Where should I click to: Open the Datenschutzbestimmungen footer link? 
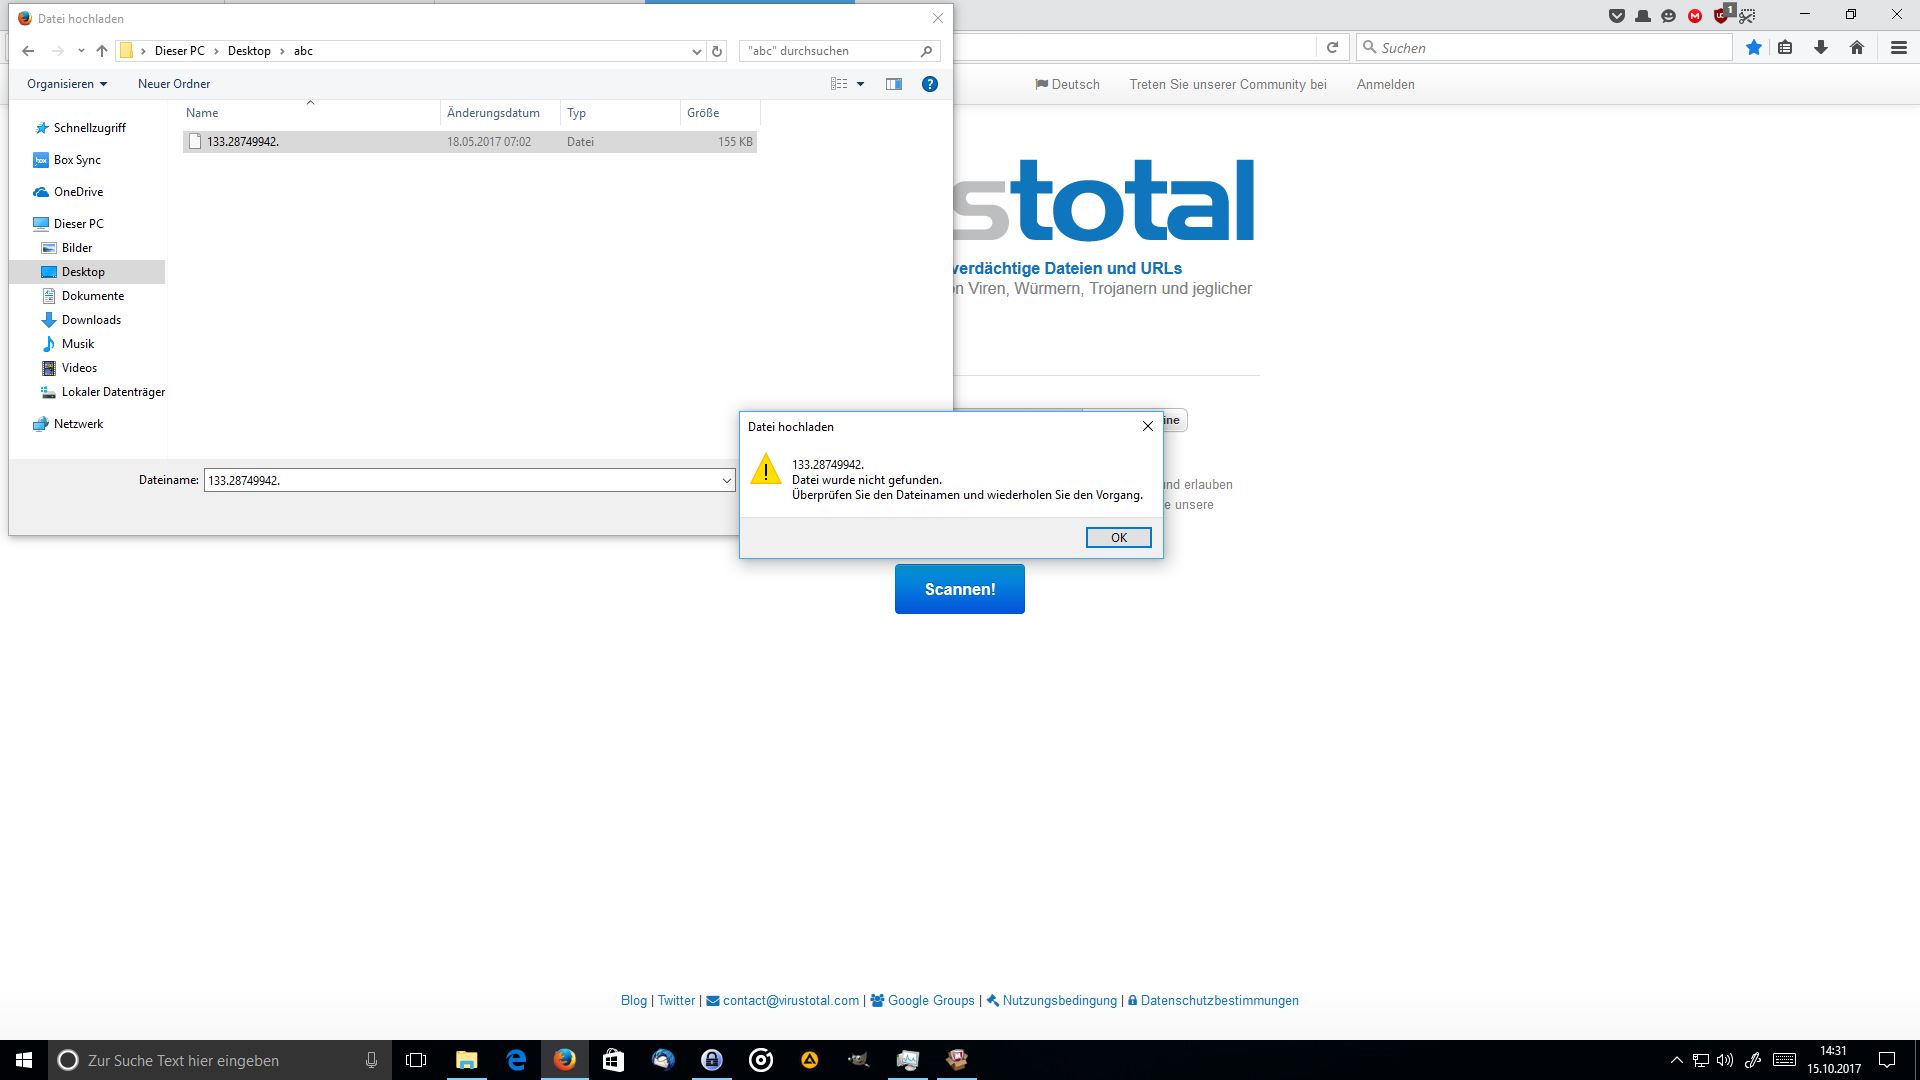coord(1219,1000)
